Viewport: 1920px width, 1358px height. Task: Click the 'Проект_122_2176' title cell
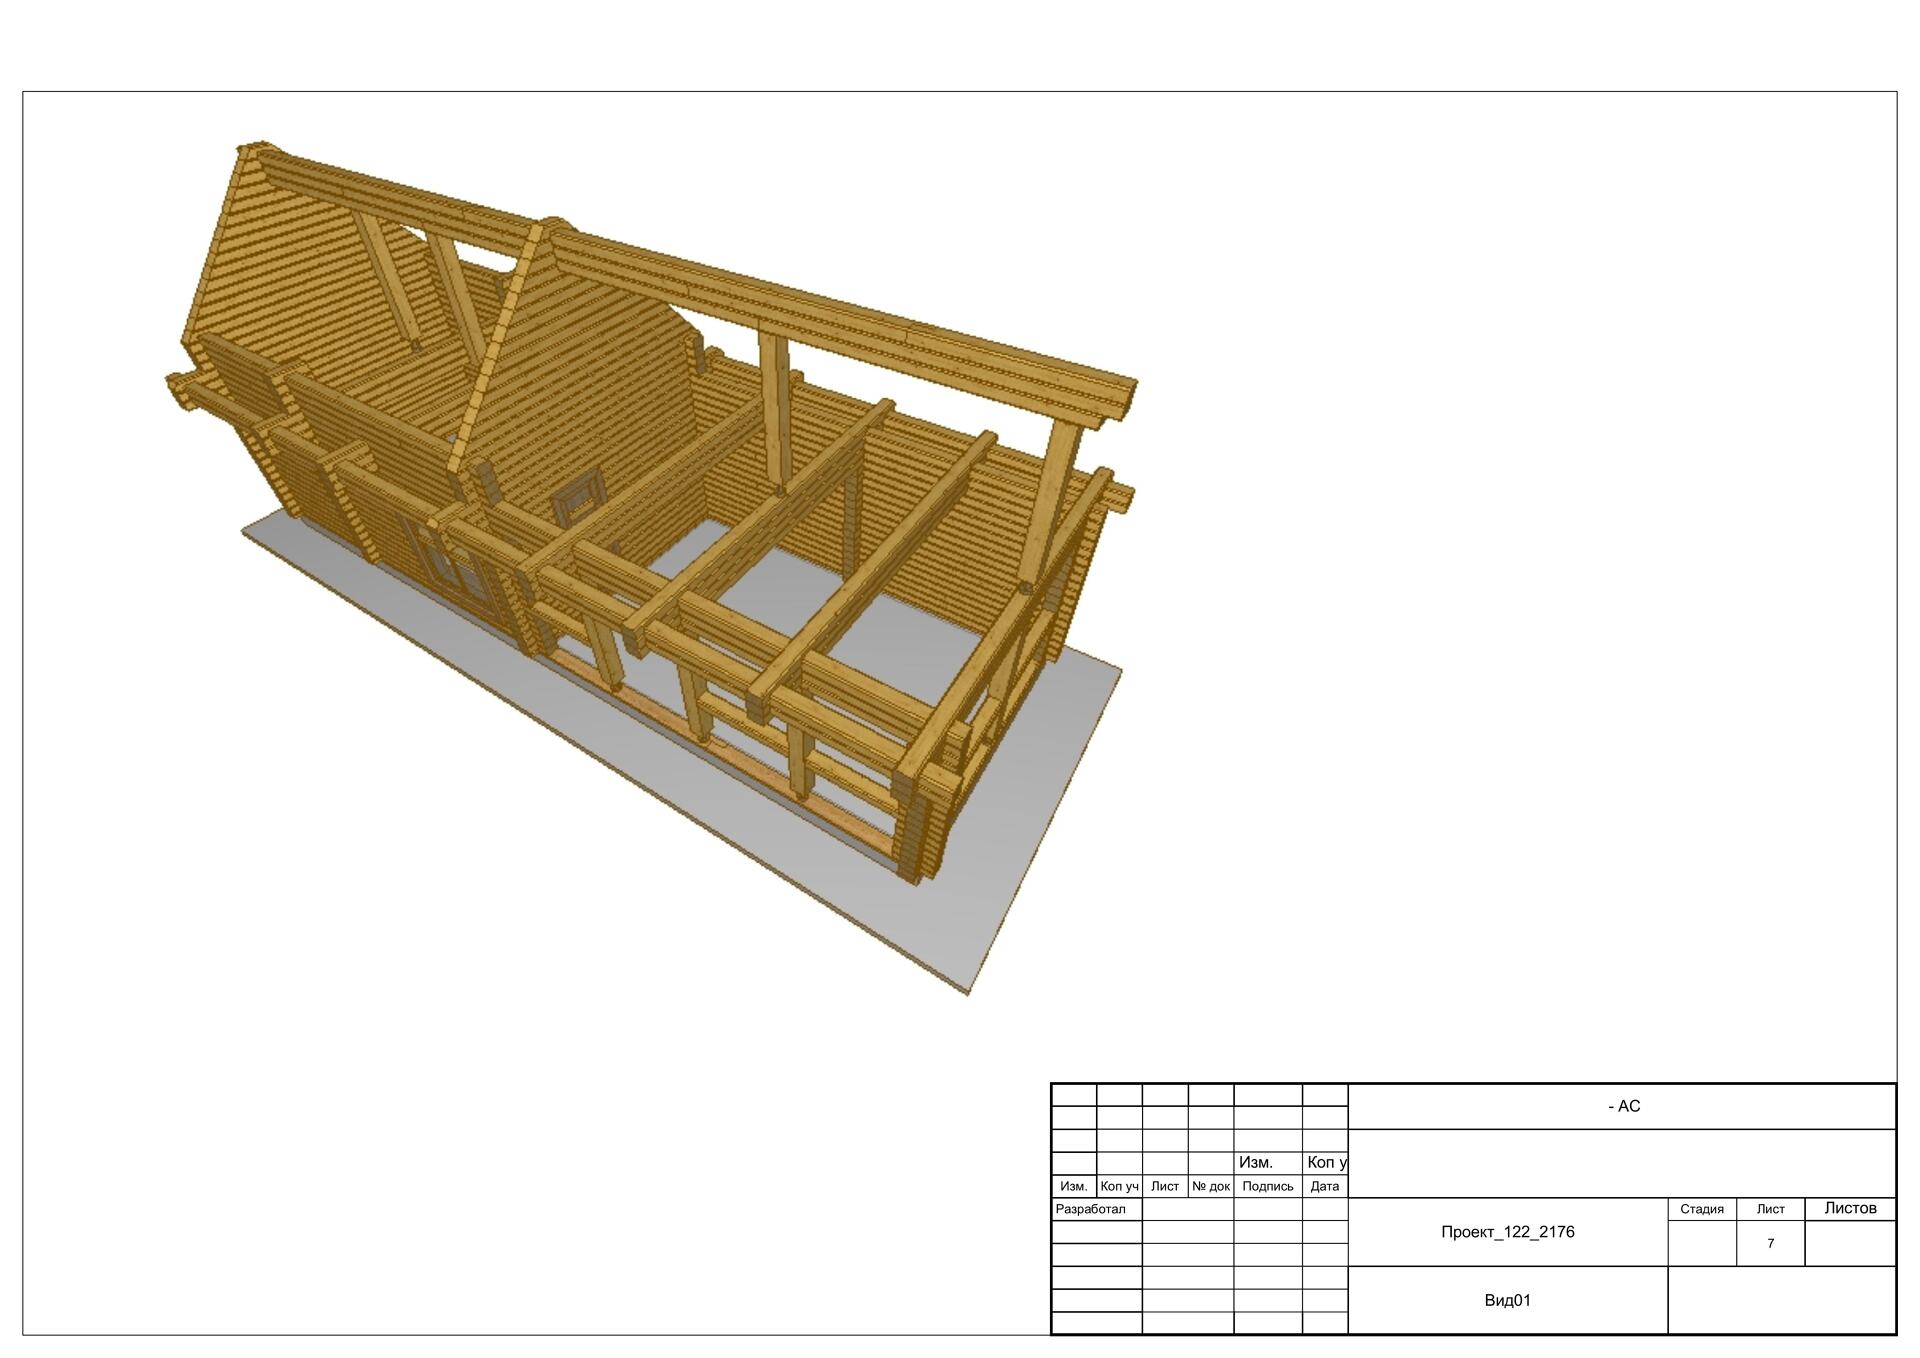coord(1507,1232)
